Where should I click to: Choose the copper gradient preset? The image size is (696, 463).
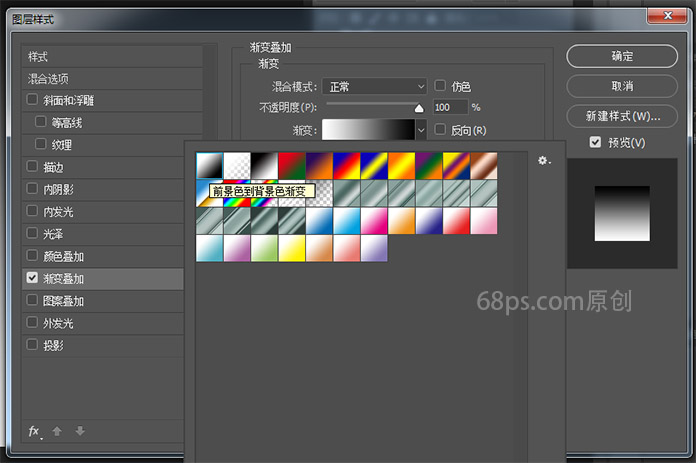coord(483,164)
